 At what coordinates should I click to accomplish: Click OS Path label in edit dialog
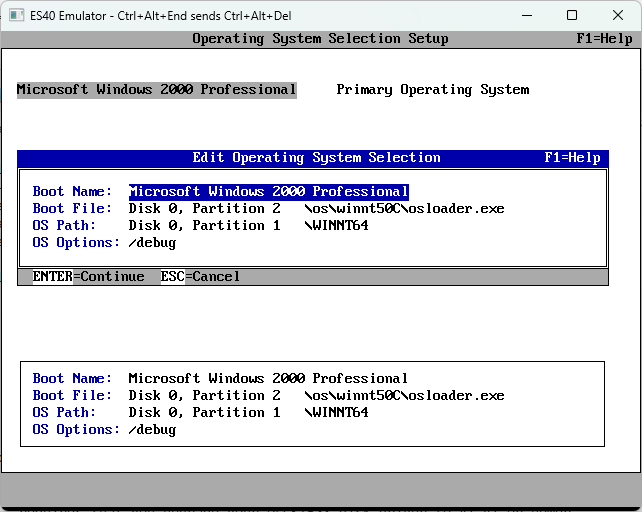(x=64, y=225)
